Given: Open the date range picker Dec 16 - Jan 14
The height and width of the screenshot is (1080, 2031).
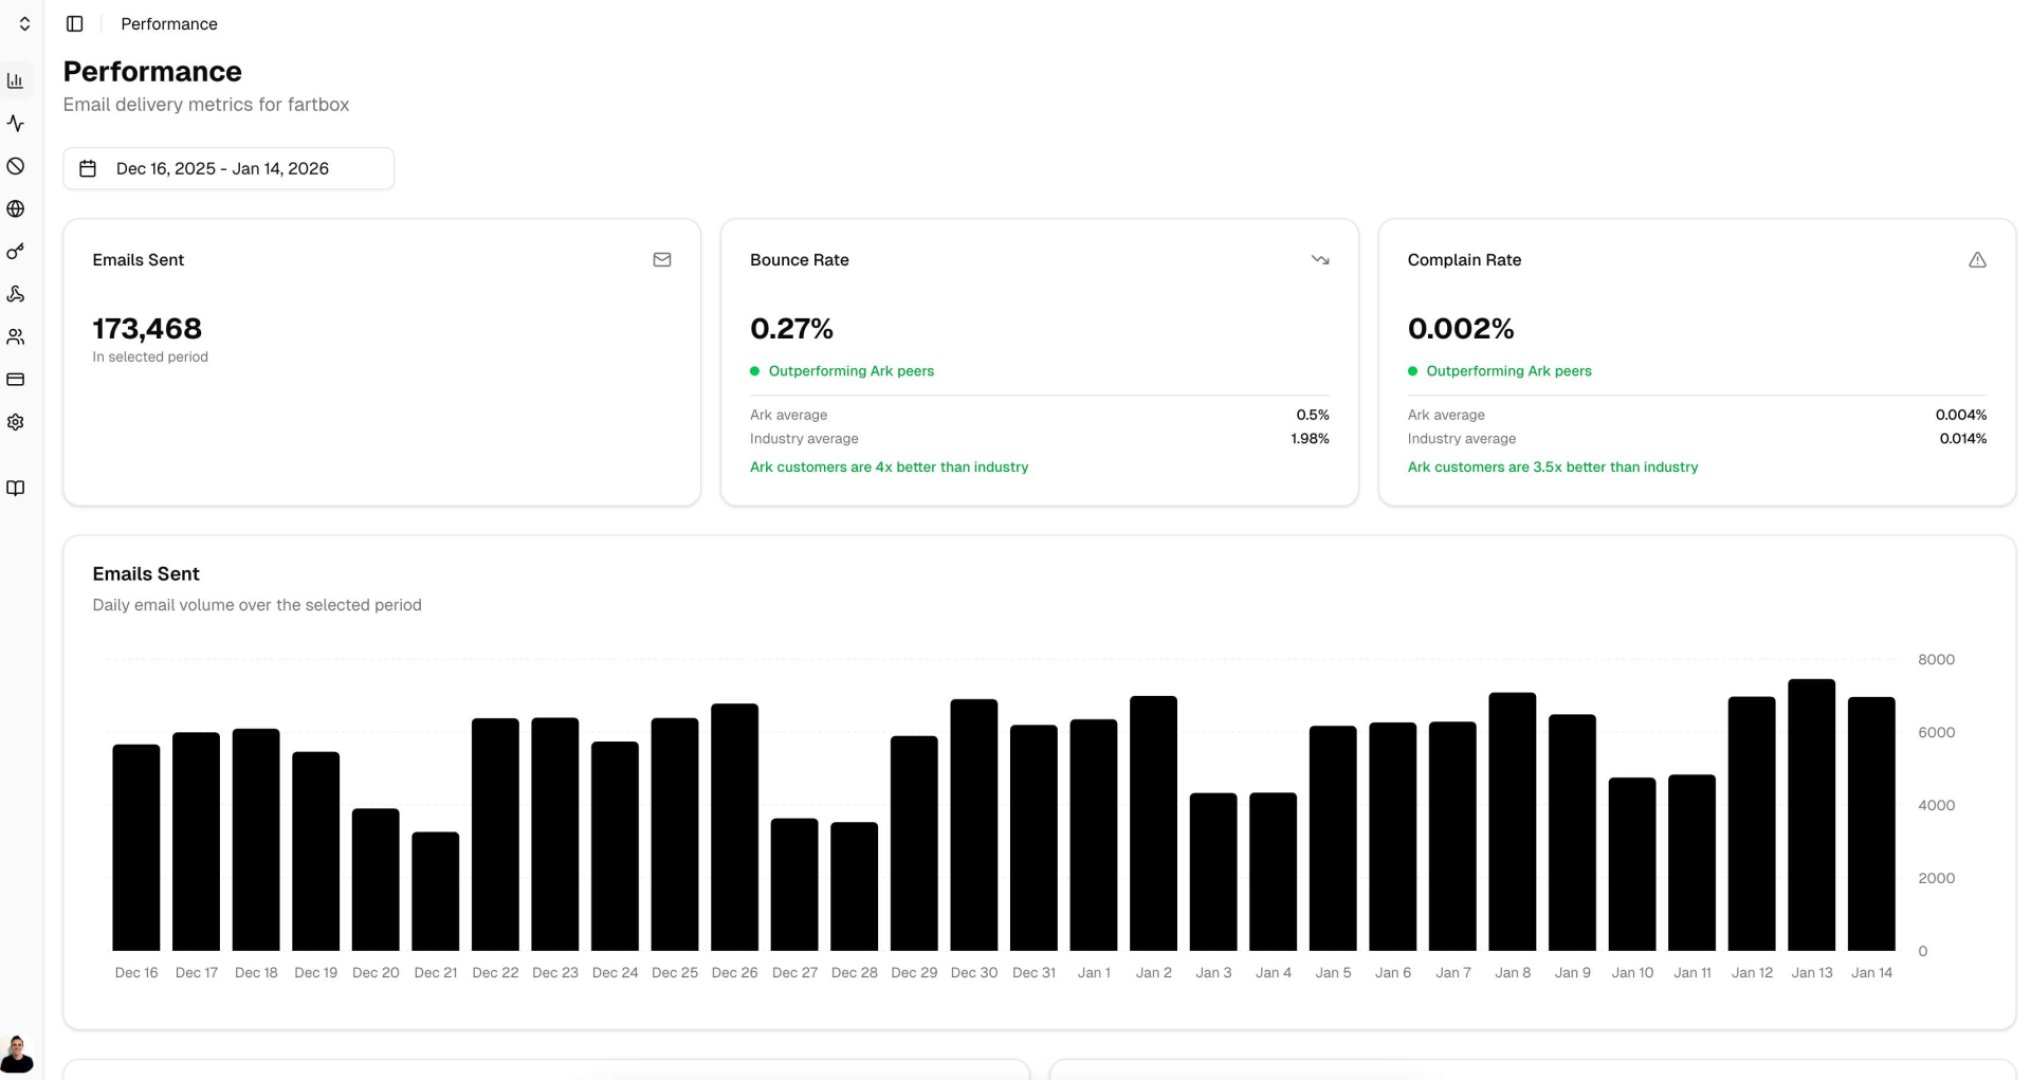Looking at the screenshot, I should click(x=228, y=168).
